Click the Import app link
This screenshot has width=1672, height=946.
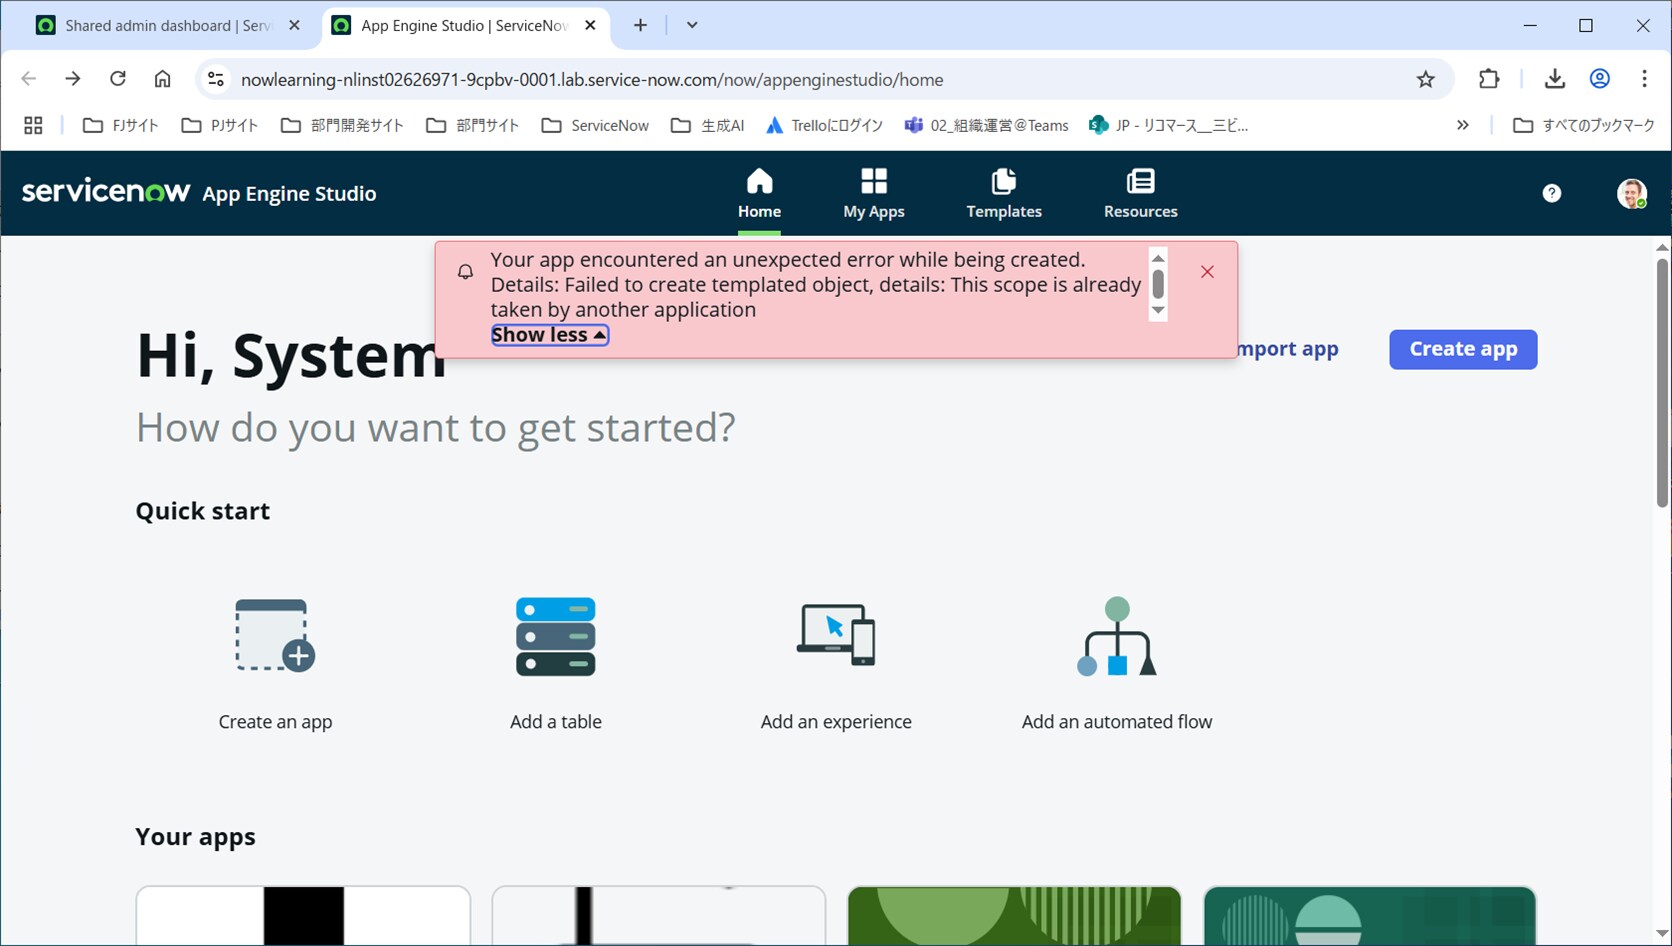1288,349
